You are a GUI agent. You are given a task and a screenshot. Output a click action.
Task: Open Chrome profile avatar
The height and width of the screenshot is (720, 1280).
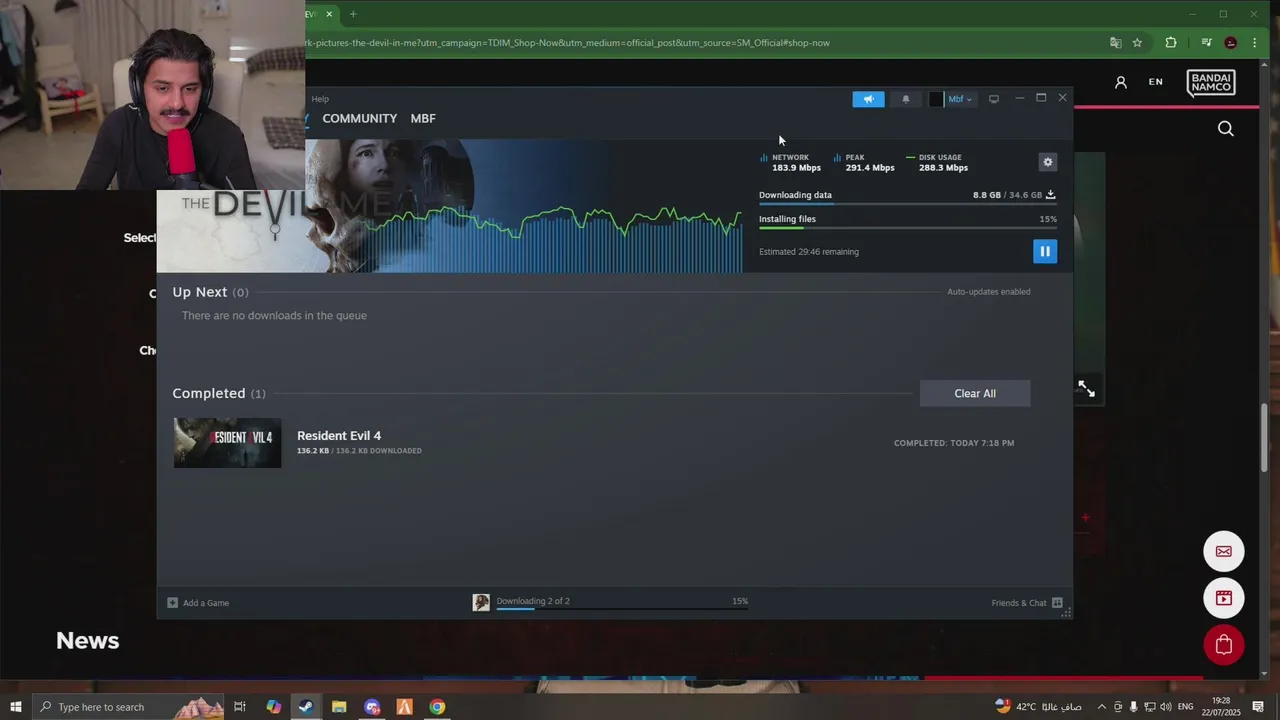(x=1231, y=43)
